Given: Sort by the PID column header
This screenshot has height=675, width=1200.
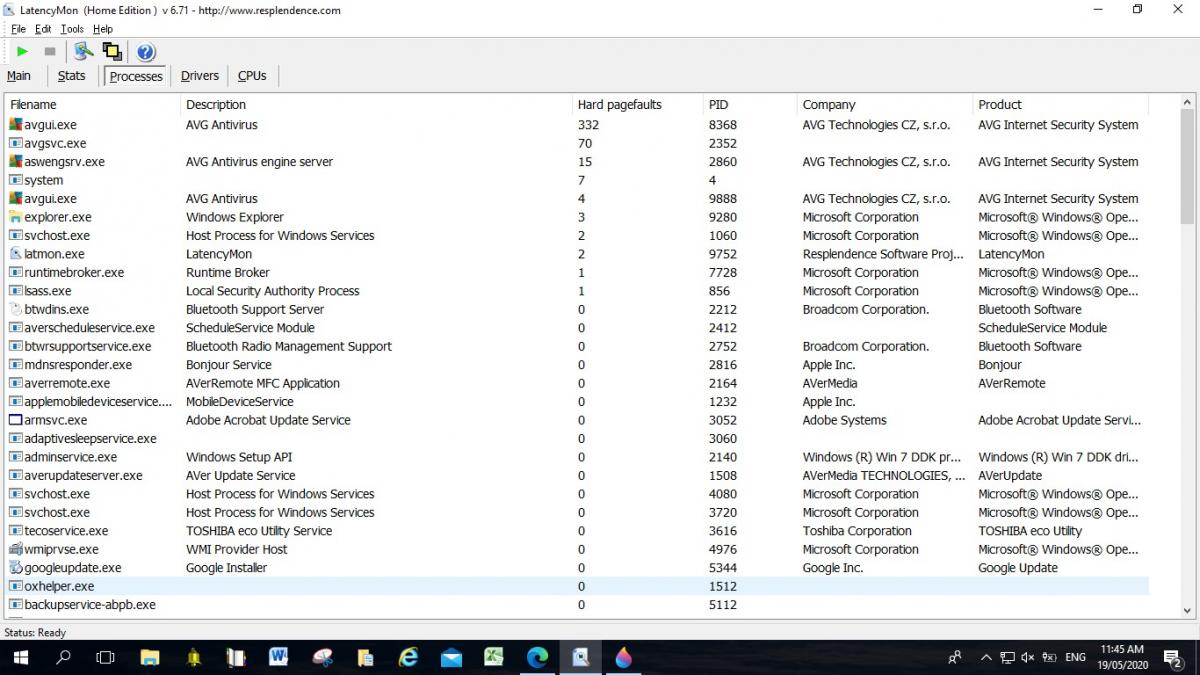Looking at the screenshot, I should (750, 104).
